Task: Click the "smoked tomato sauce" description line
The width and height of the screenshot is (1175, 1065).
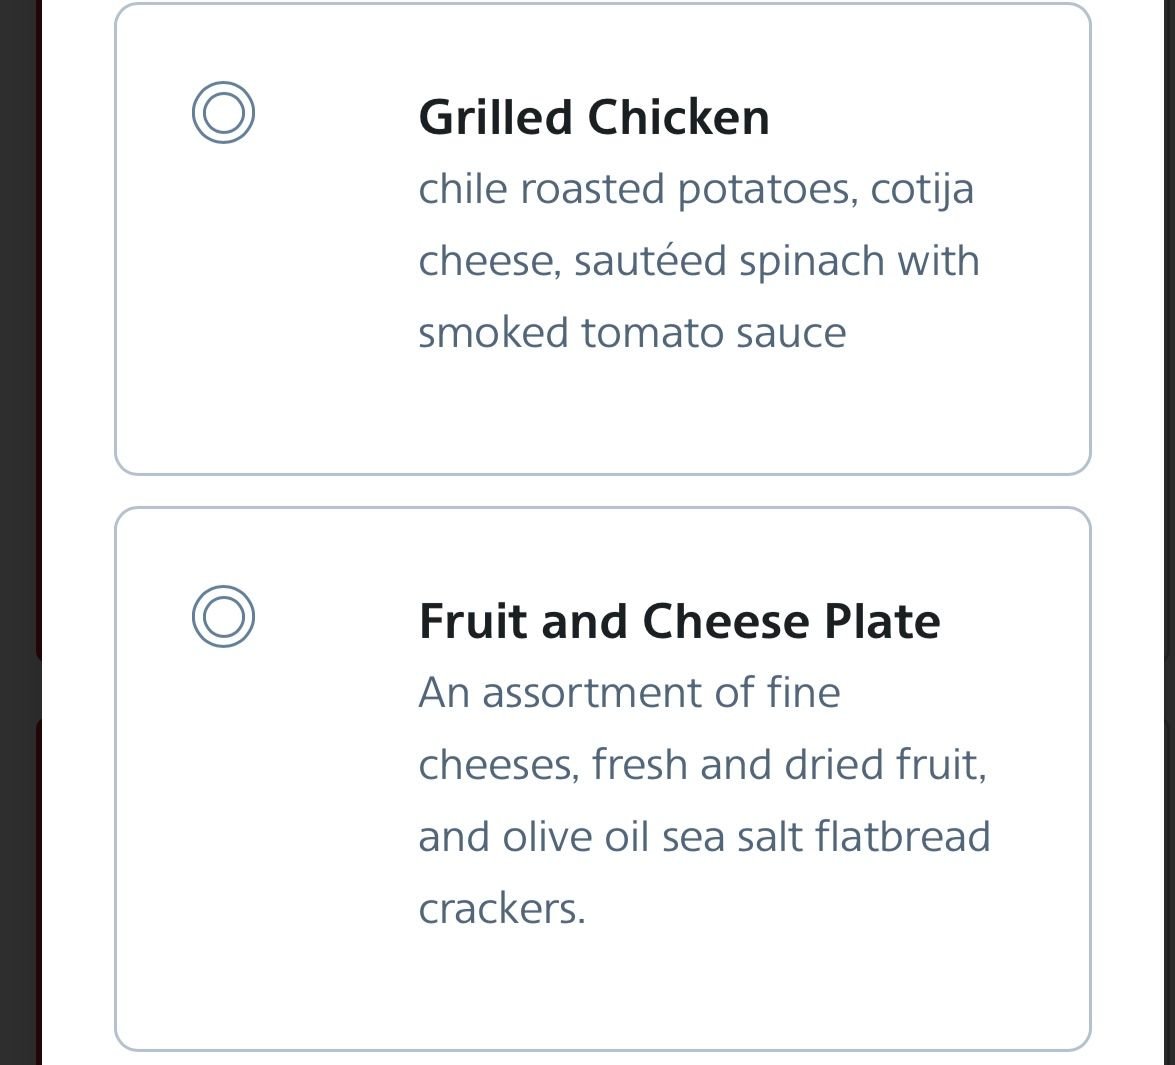Action: [631, 333]
